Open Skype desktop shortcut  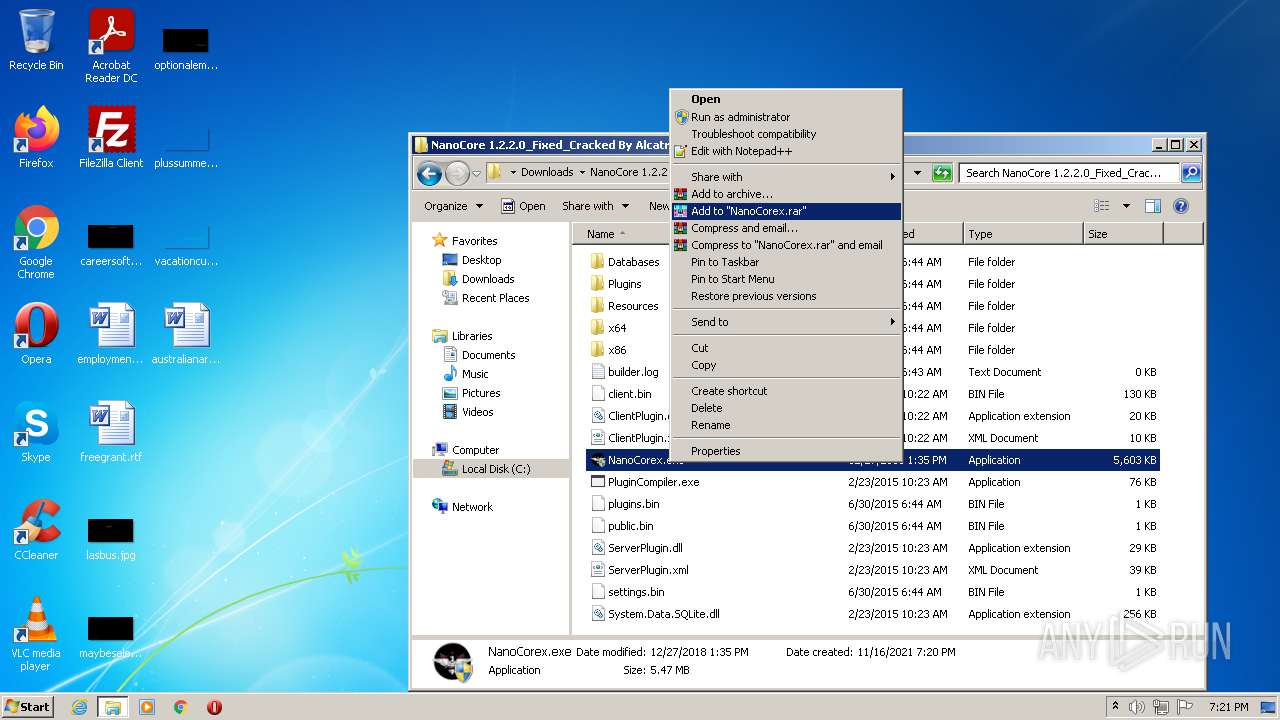point(36,431)
